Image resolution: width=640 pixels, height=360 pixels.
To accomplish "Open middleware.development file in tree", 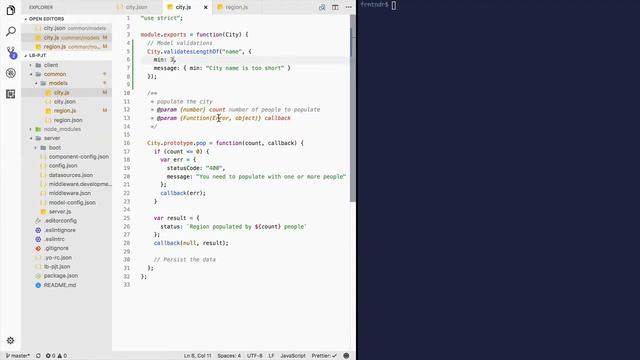I will [80, 184].
